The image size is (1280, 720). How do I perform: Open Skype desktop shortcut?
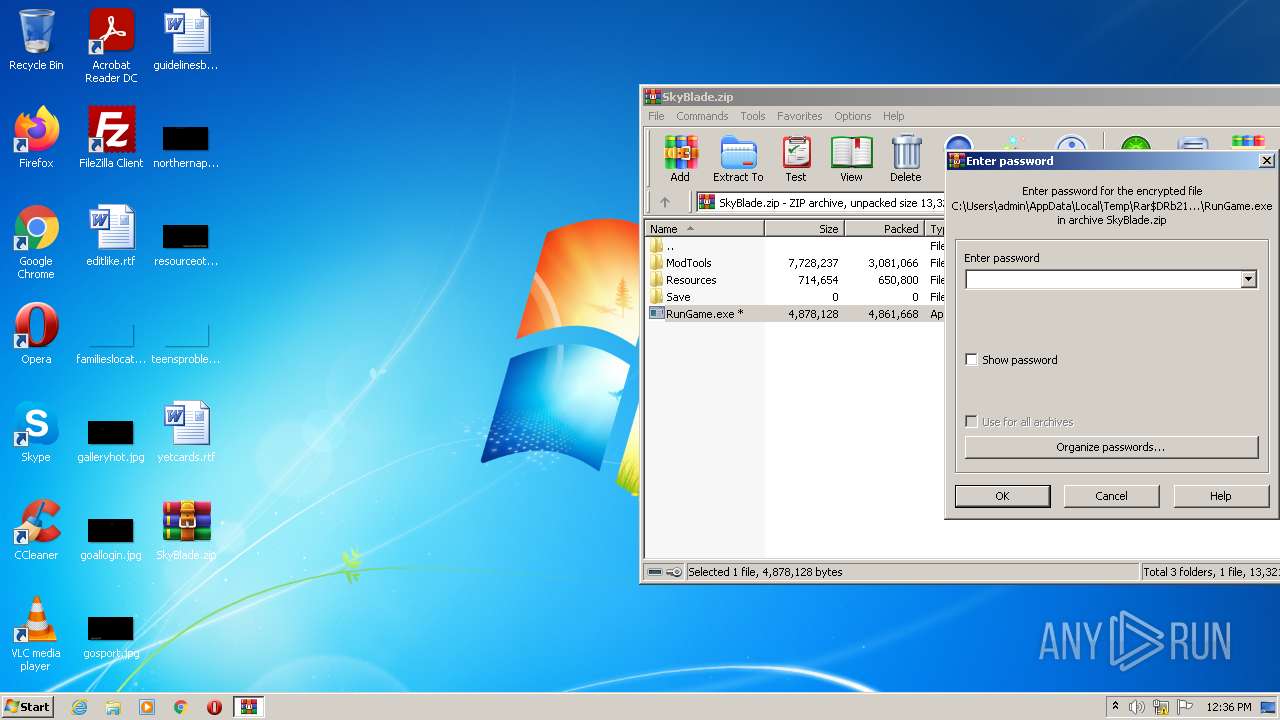[x=36, y=431]
